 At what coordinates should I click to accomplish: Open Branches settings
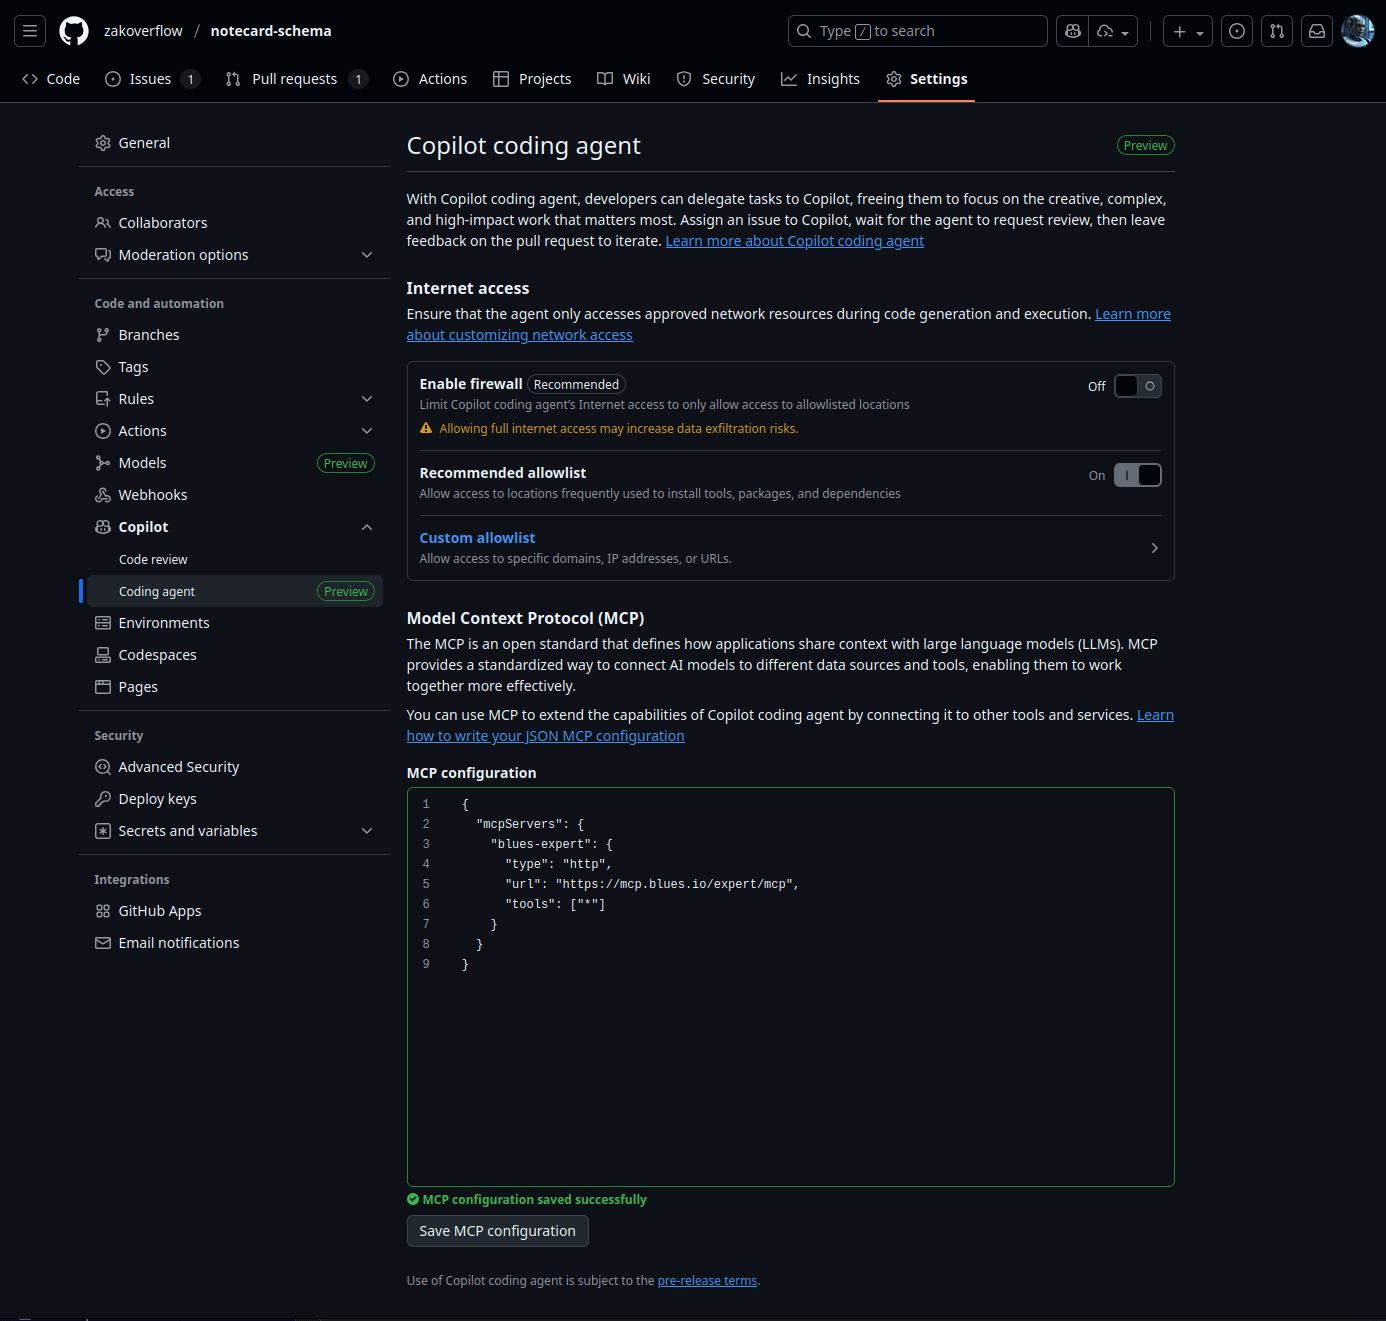pyautogui.click(x=235, y=335)
